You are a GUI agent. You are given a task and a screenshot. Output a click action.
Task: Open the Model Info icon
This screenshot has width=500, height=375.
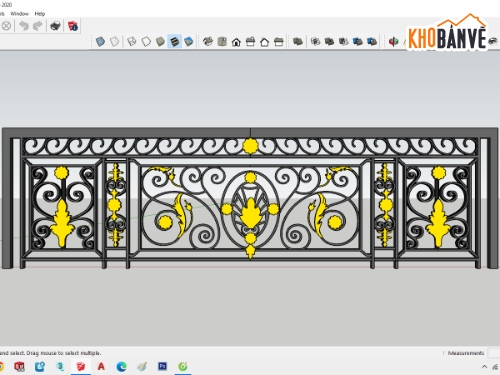click(x=73, y=26)
